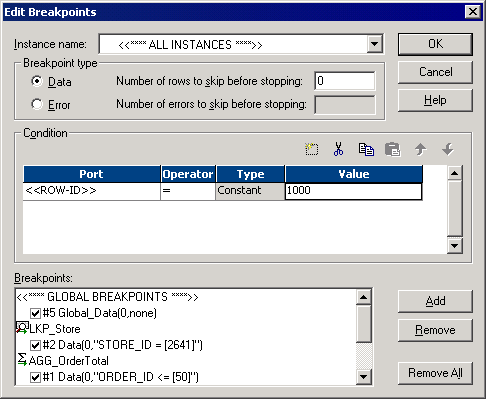The image size is (486, 399).
Task: Select the #1 Data ORDER_ID breakpoint text
Action: [120, 377]
